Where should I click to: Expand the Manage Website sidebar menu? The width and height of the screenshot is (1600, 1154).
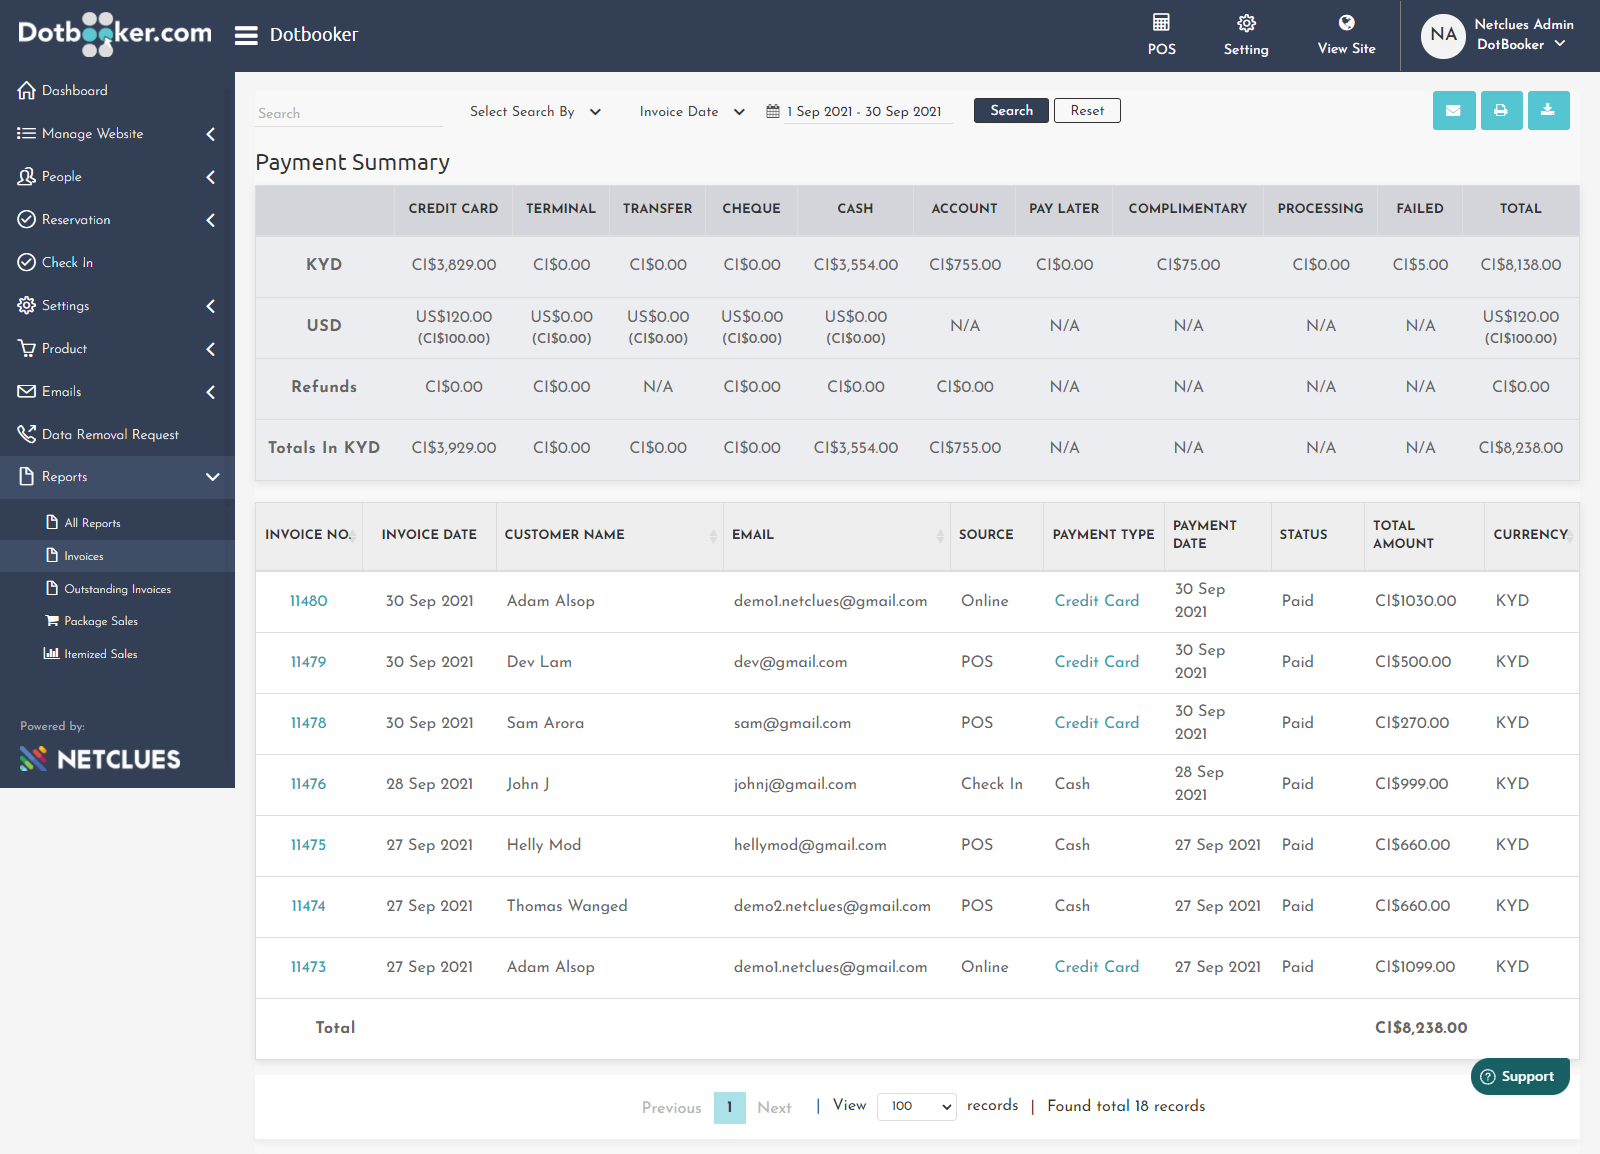click(117, 134)
